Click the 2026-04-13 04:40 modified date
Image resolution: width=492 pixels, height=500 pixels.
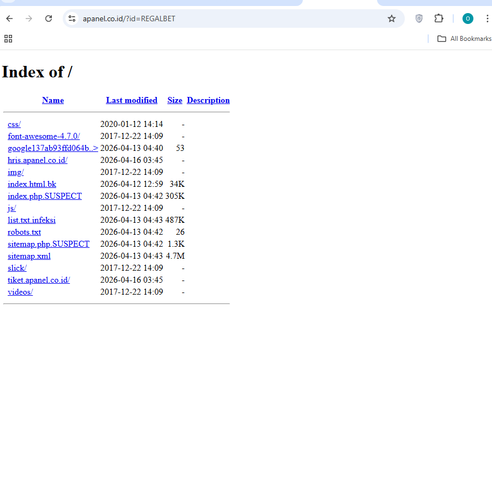coord(132,148)
